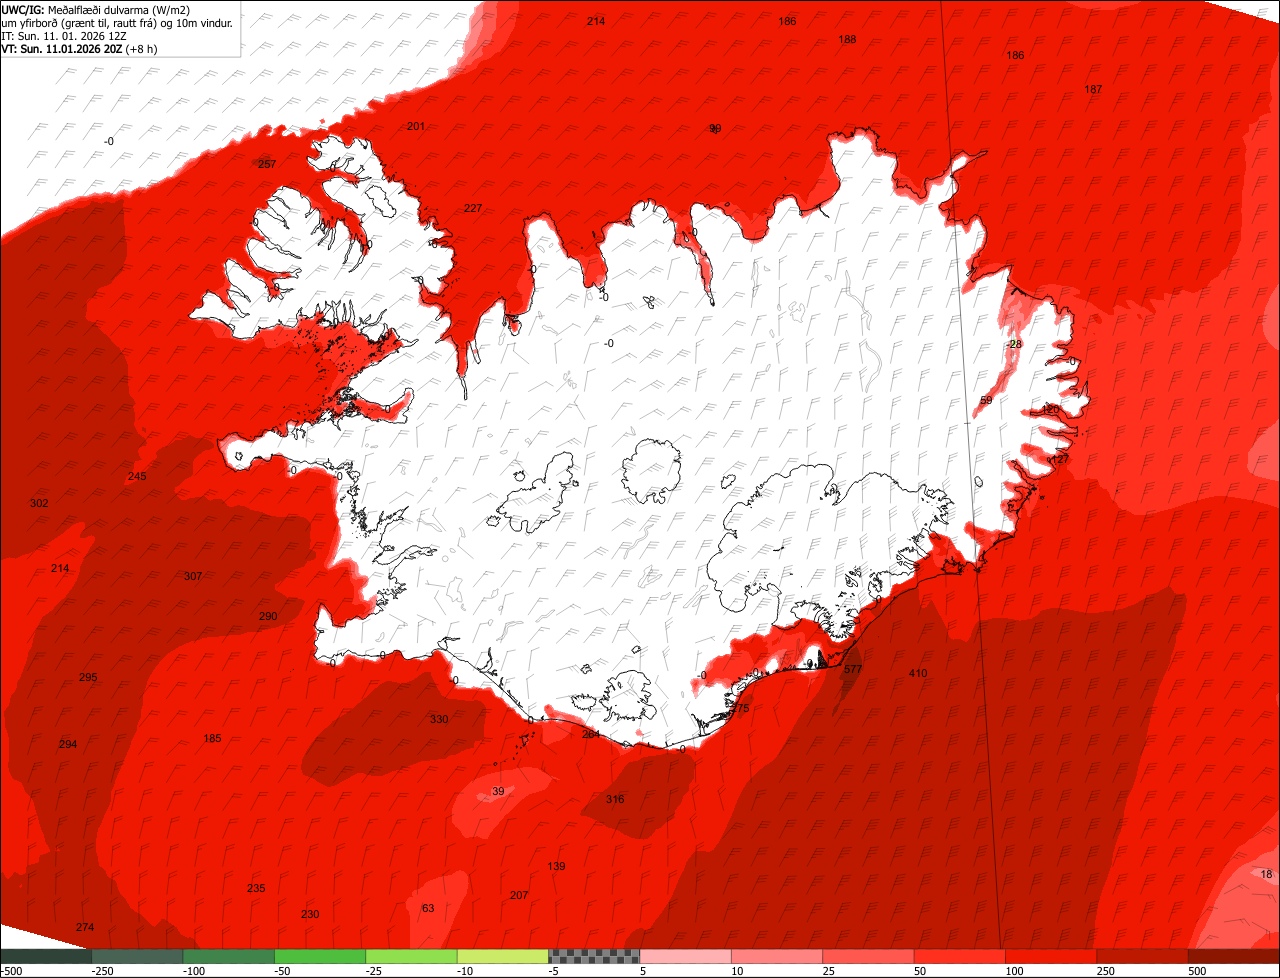This screenshot has height=978, width=1280.
Task: Click the 'IT: Sun. 11. 01. 2026 12Z' line
Action: [x=64, y=35]
